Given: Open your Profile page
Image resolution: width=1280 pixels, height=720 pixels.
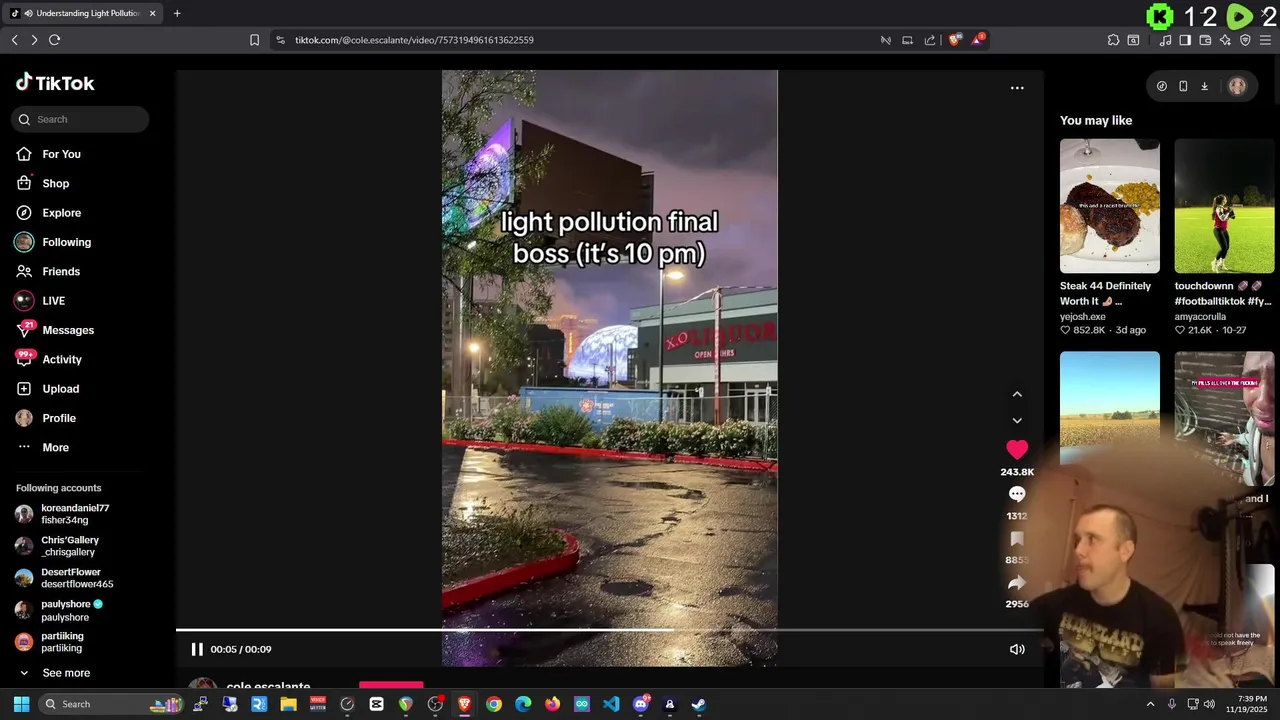Looking at the screenshot, I should pyautogui.click(x=59, y=418).
